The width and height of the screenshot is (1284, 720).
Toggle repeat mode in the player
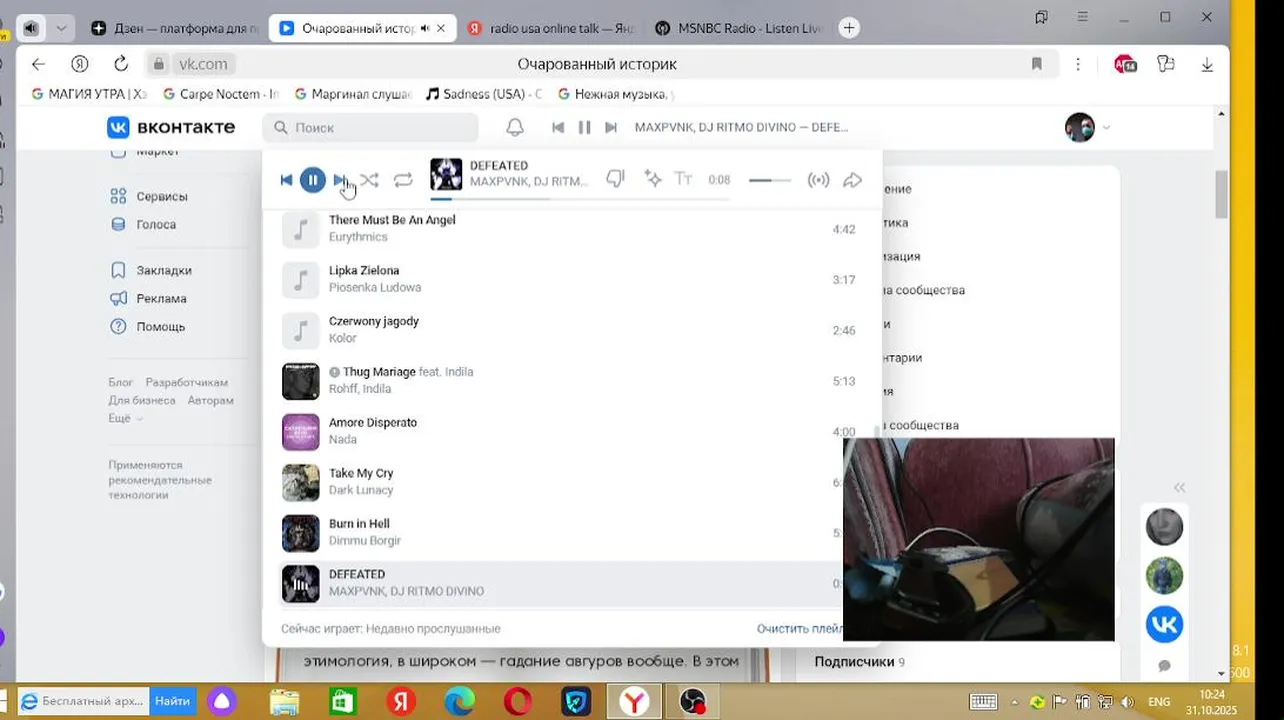(x=403, y=180)
